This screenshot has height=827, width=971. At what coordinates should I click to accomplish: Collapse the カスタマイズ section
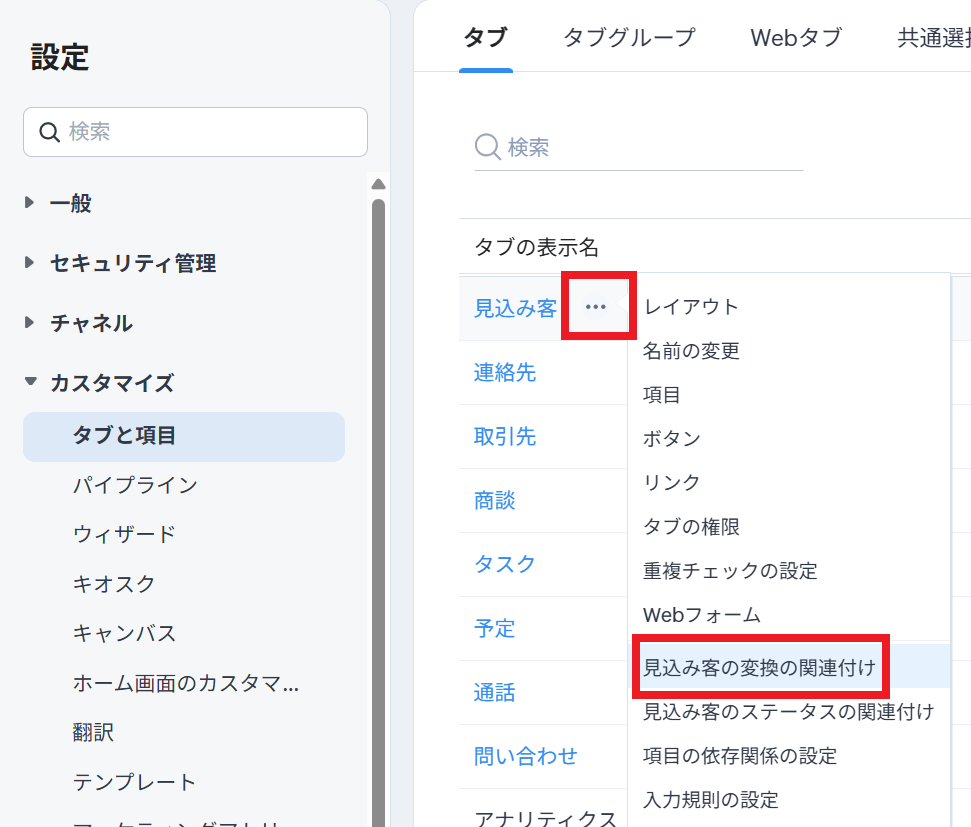tap(30, 382)
